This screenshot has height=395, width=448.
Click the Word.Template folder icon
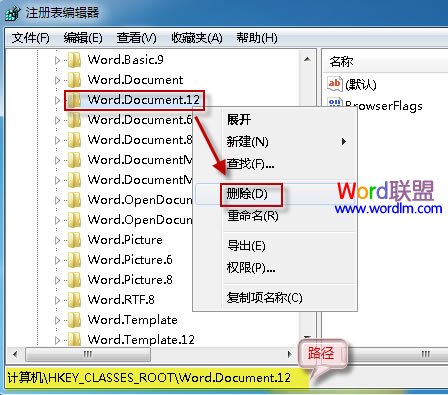pyautogui.click(x=74, y=320)
